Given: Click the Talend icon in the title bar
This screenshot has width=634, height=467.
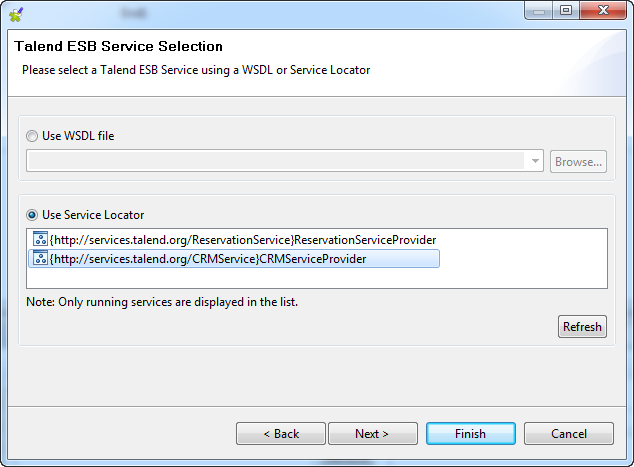Looking at the screenshot, I should point(15,12).
